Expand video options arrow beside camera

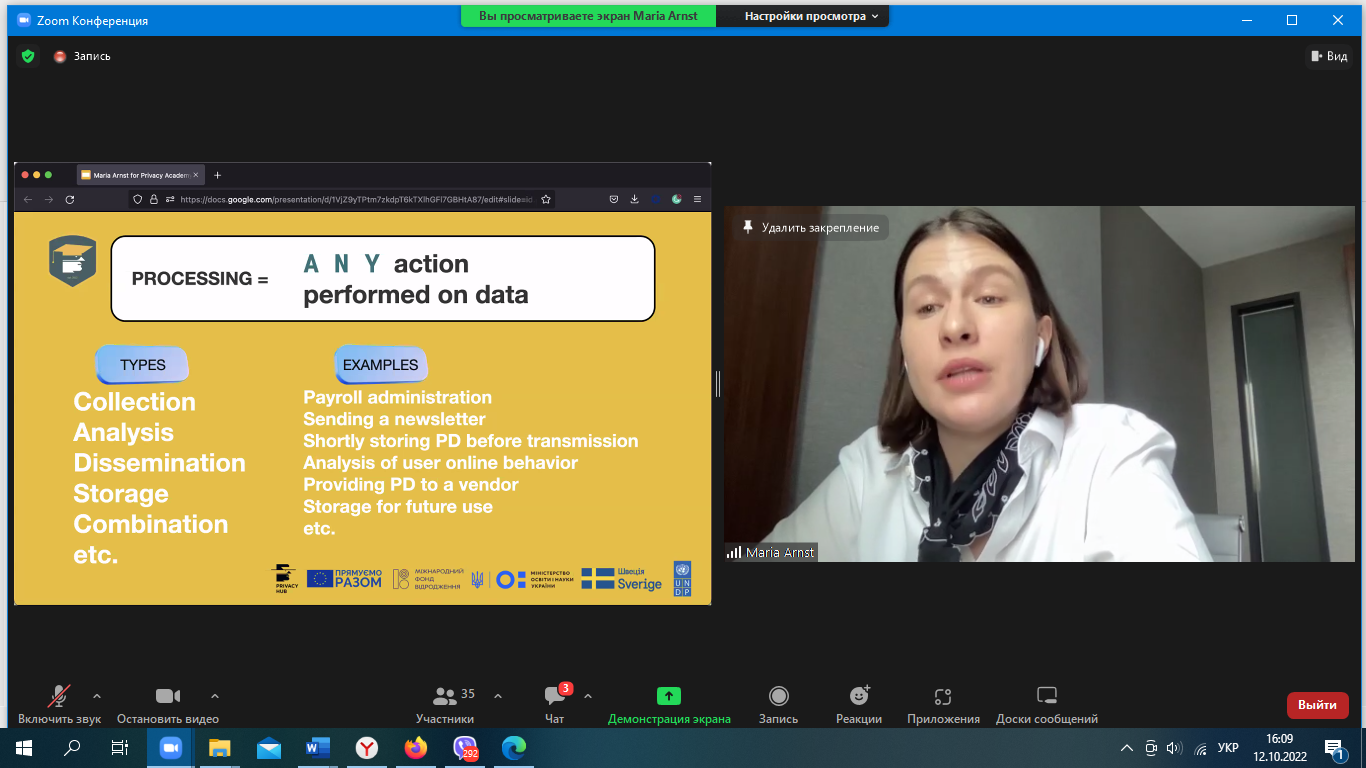click(x=215, y=696)
